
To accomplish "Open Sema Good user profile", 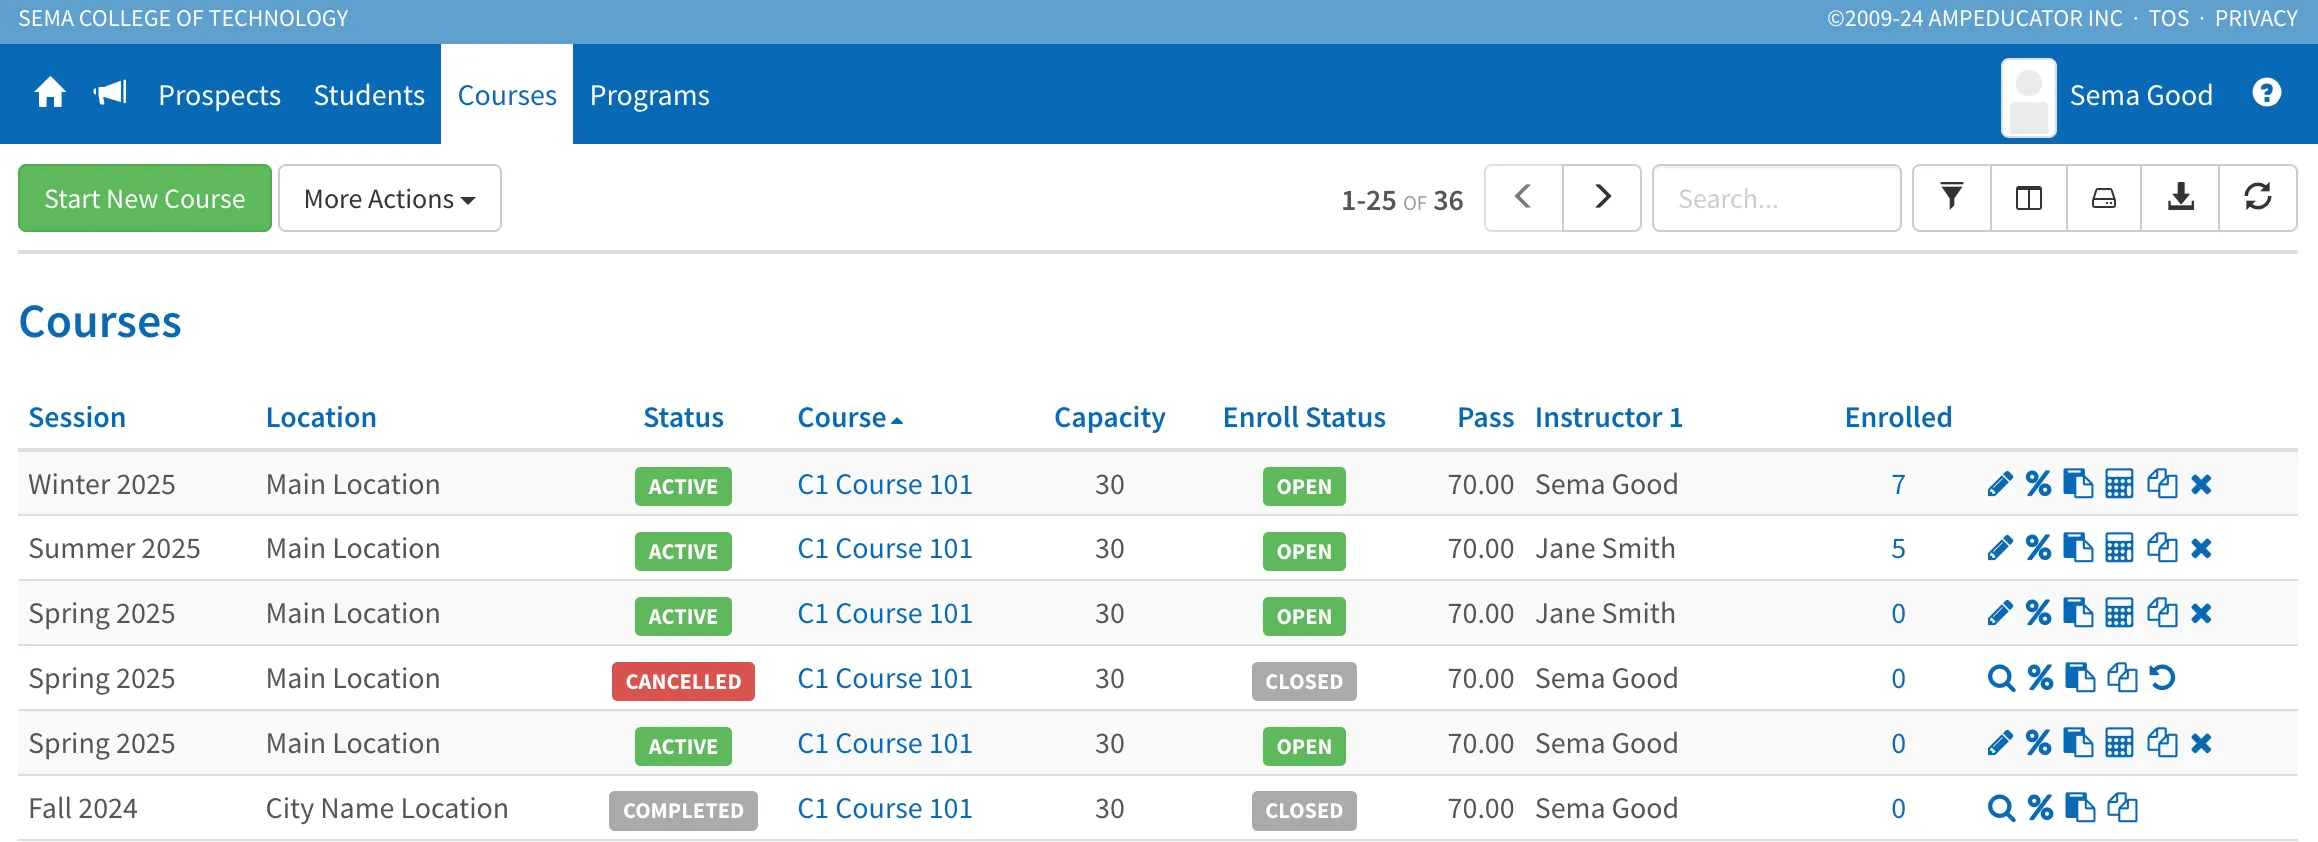I will tap(2141, 95).
